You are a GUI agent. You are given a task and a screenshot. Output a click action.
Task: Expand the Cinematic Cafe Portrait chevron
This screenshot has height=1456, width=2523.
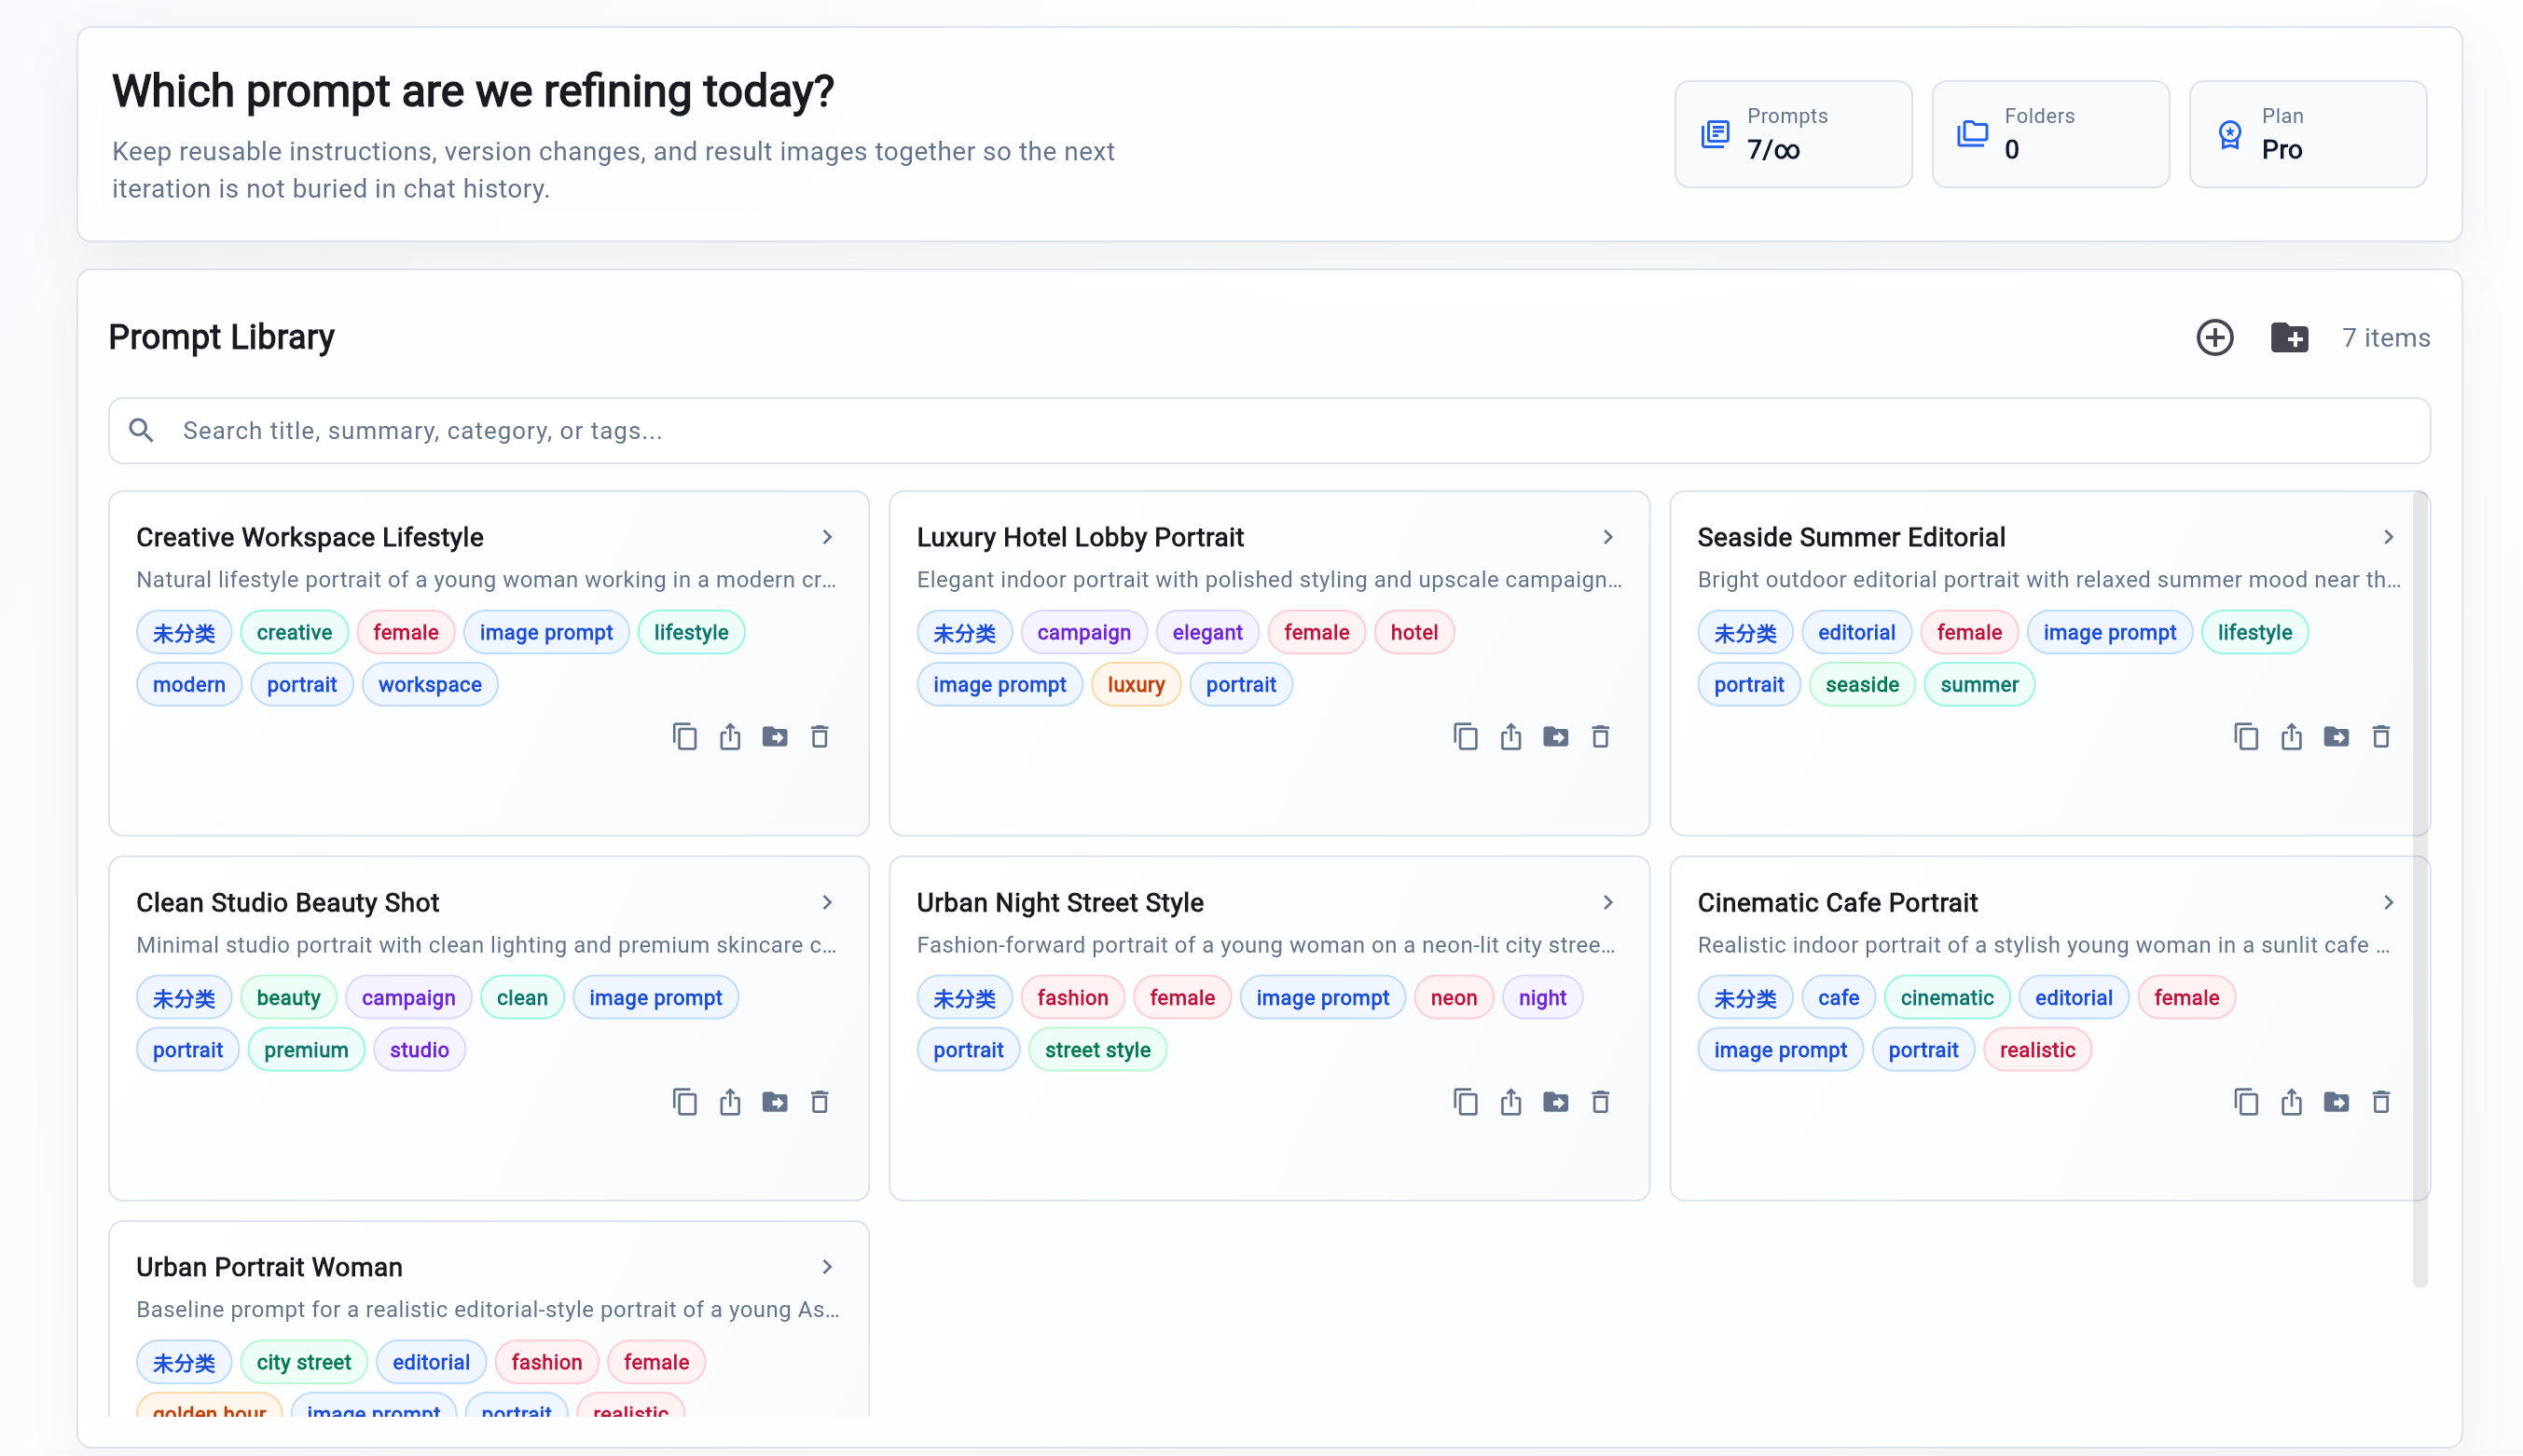coord(2389,902)
